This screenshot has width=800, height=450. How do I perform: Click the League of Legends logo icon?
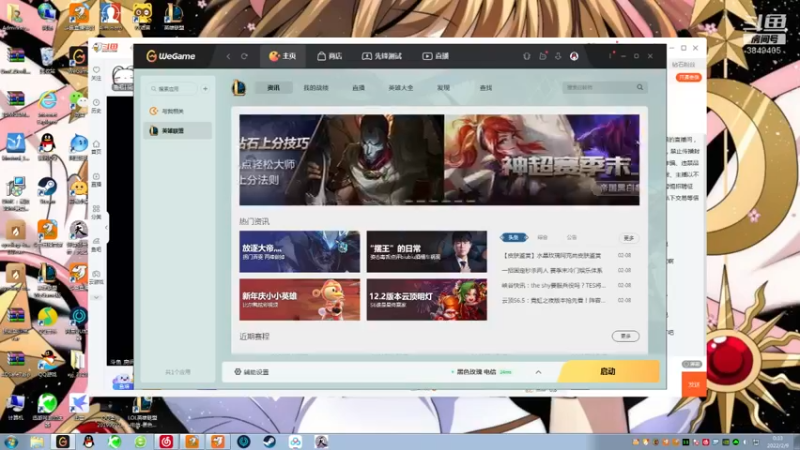239,88
